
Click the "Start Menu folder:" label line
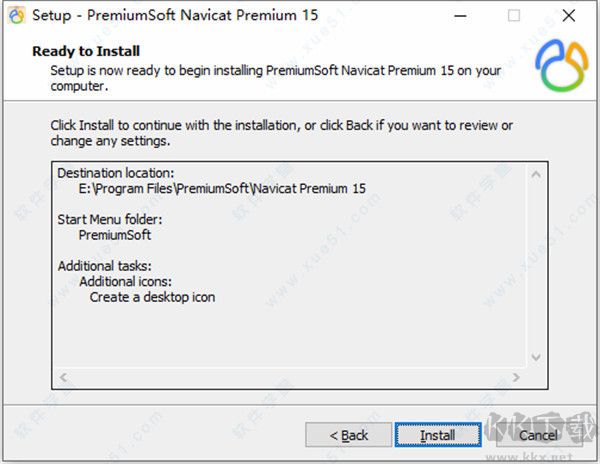click(x=110, y=219)
